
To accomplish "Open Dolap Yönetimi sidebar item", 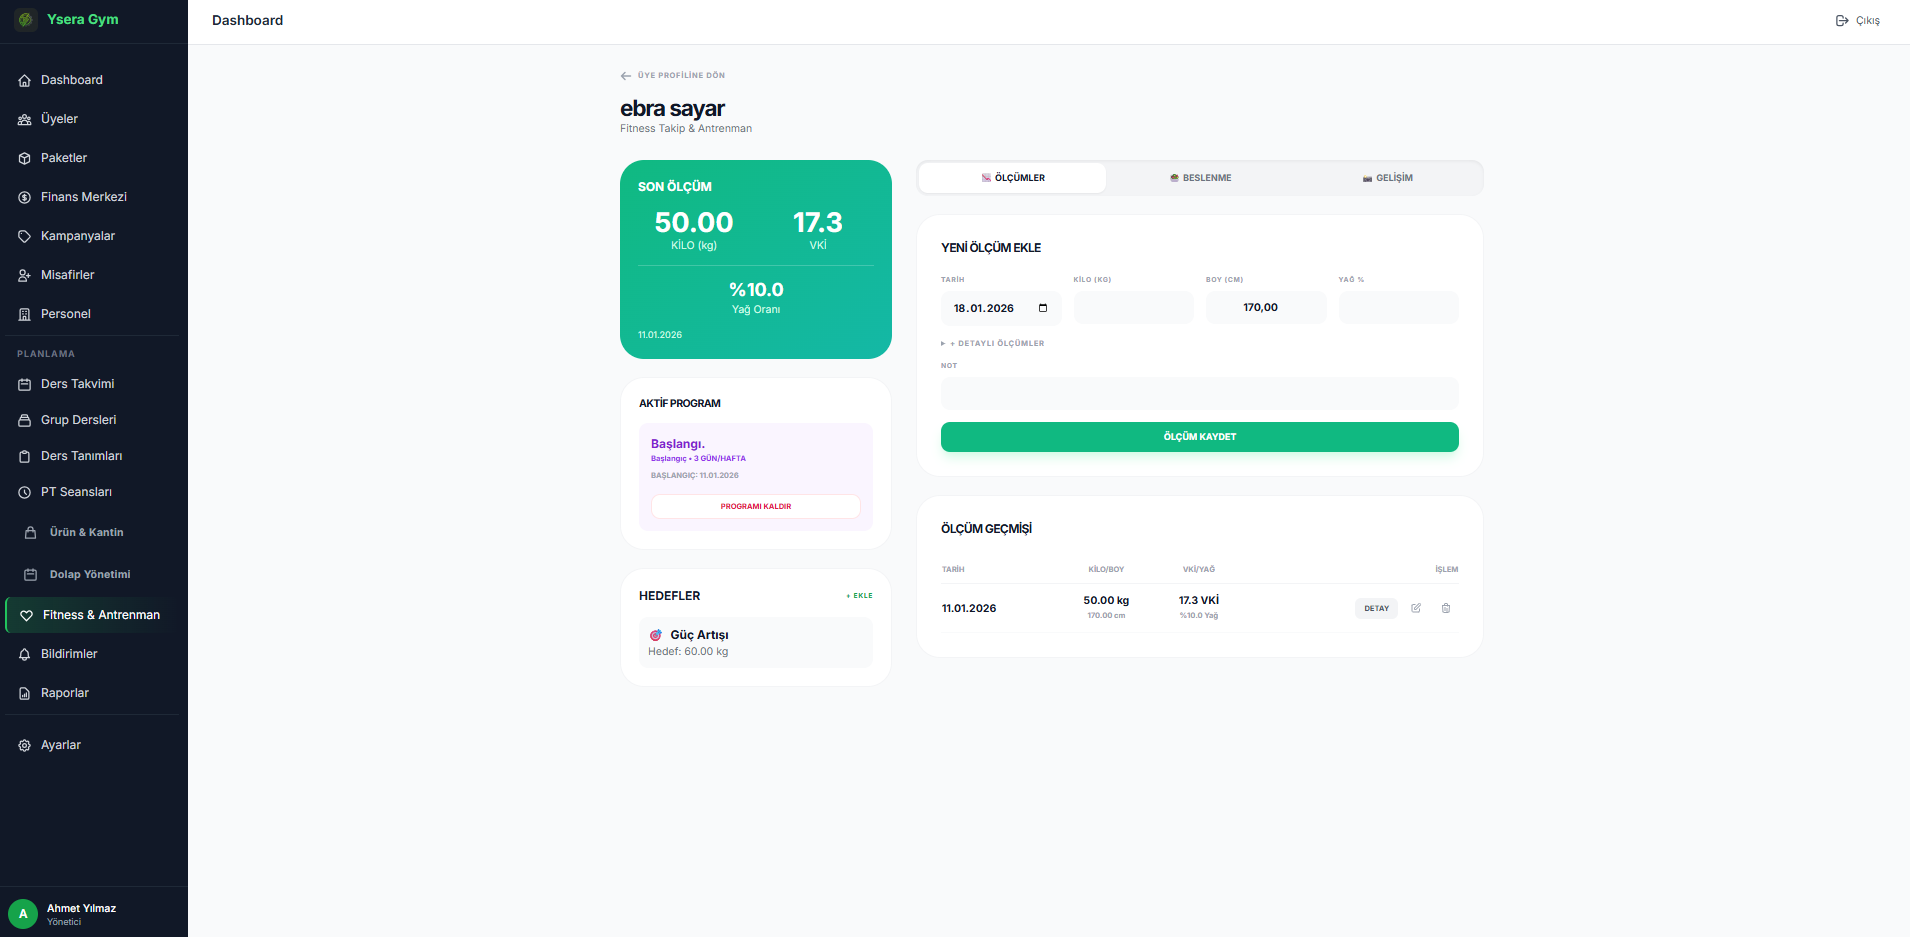I will 89,575.
